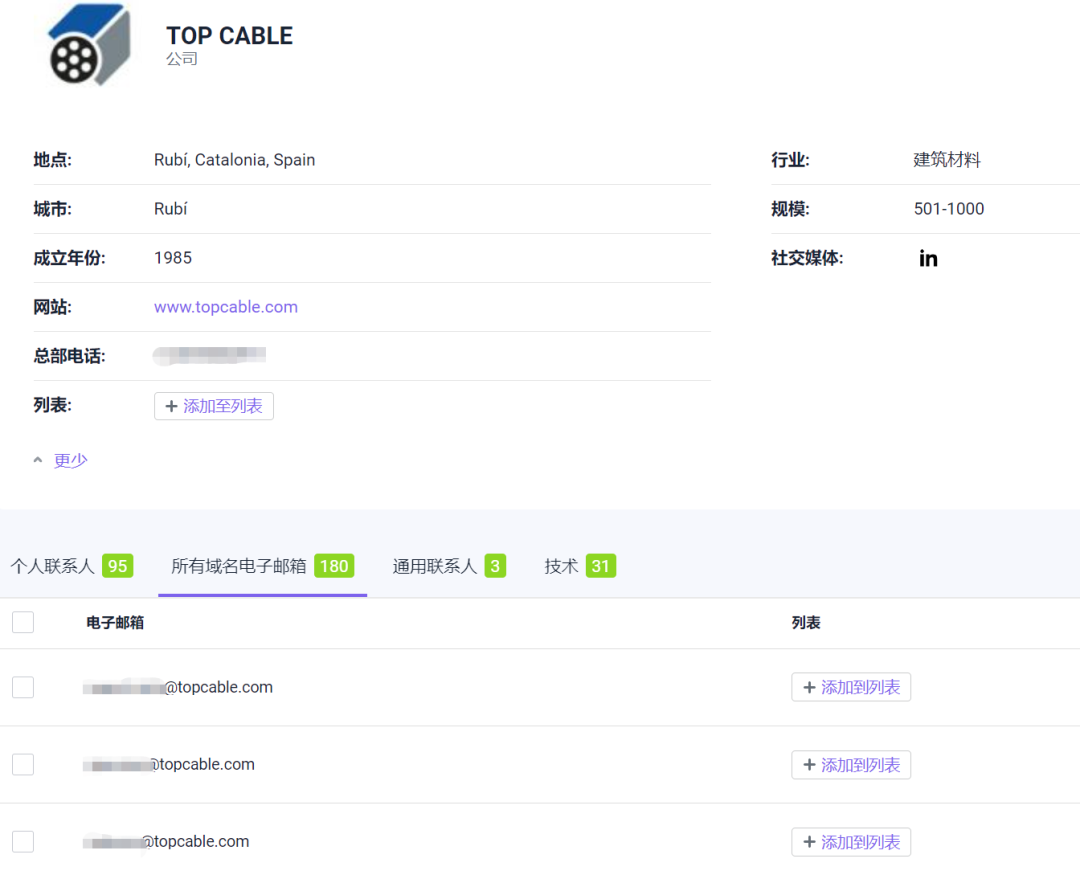Viewport: 1080px width, 879px height.
Task: Click the location text Rubí, Catalonia, Spain
Action: click(x=234, y=160)
